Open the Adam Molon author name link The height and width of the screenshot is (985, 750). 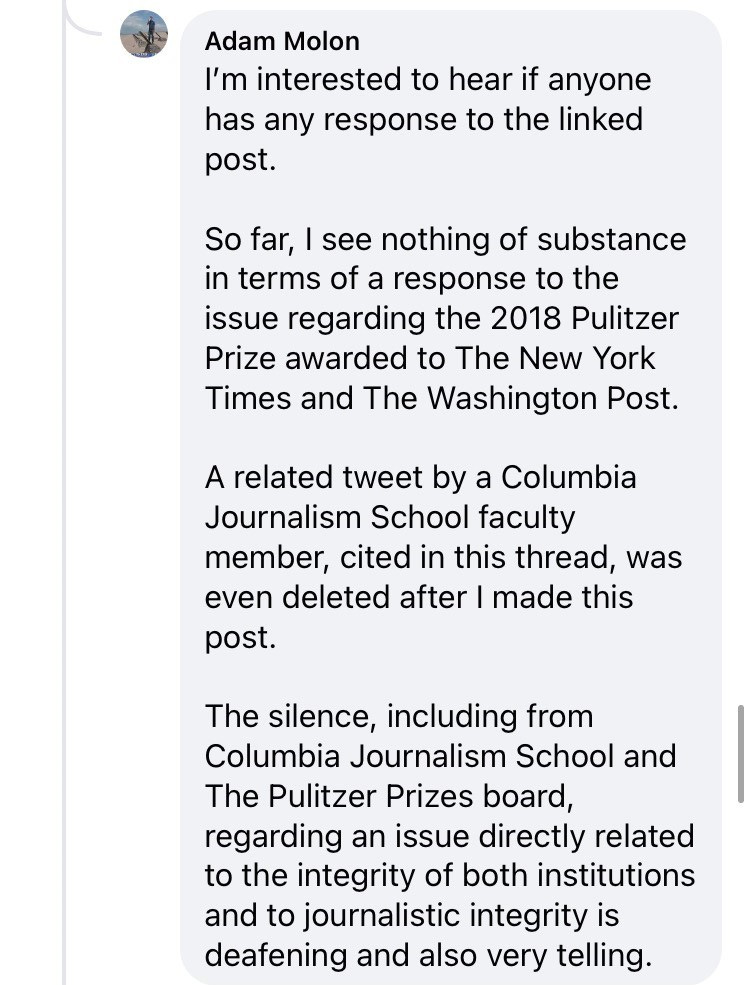(282, 41)
